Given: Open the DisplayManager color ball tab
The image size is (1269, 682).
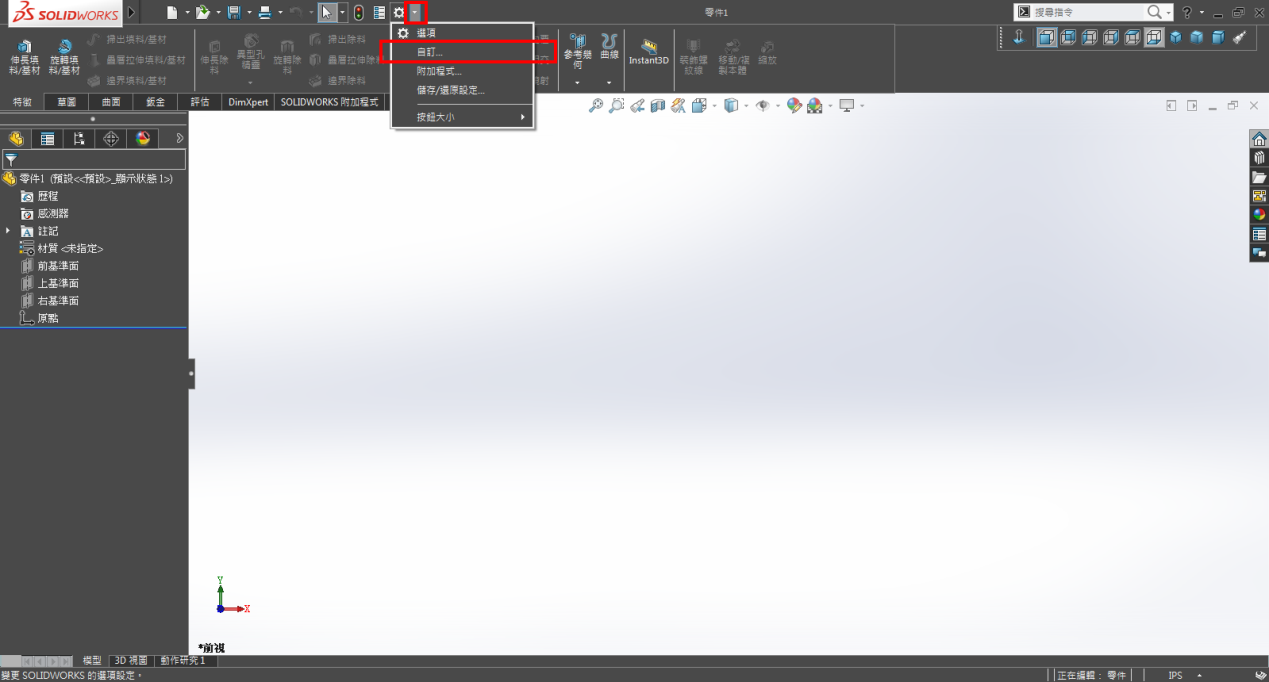Looking at the screenshot, I should 143,139.
